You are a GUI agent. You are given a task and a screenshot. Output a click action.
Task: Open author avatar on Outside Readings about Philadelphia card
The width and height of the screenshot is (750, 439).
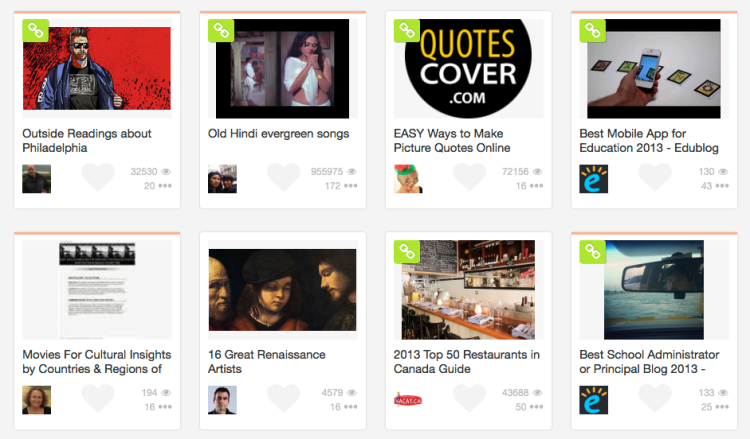coord(36,179)
